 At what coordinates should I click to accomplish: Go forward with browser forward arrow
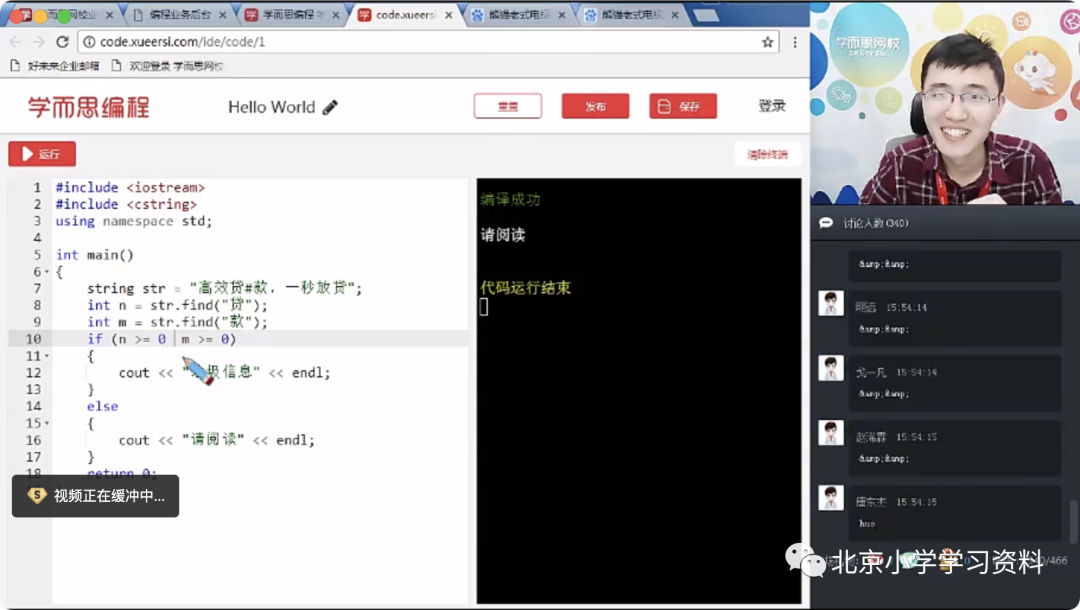click(39, 42)
